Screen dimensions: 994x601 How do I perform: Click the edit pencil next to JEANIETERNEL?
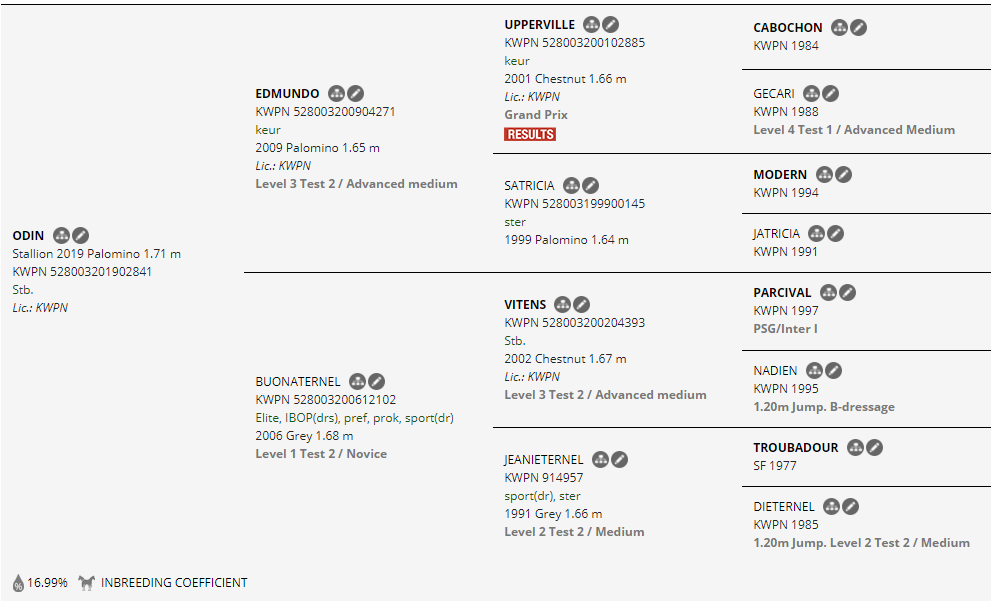click(620, 460)
